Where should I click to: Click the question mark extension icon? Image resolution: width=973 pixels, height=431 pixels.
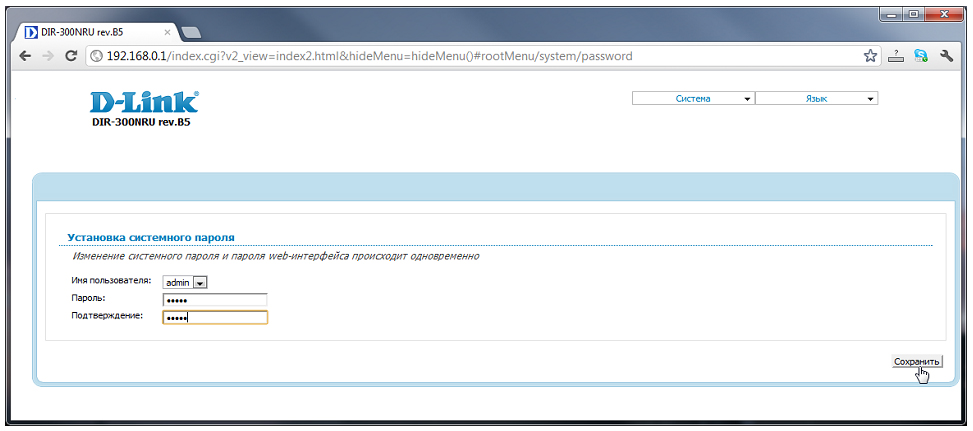[x=895, y=56]
